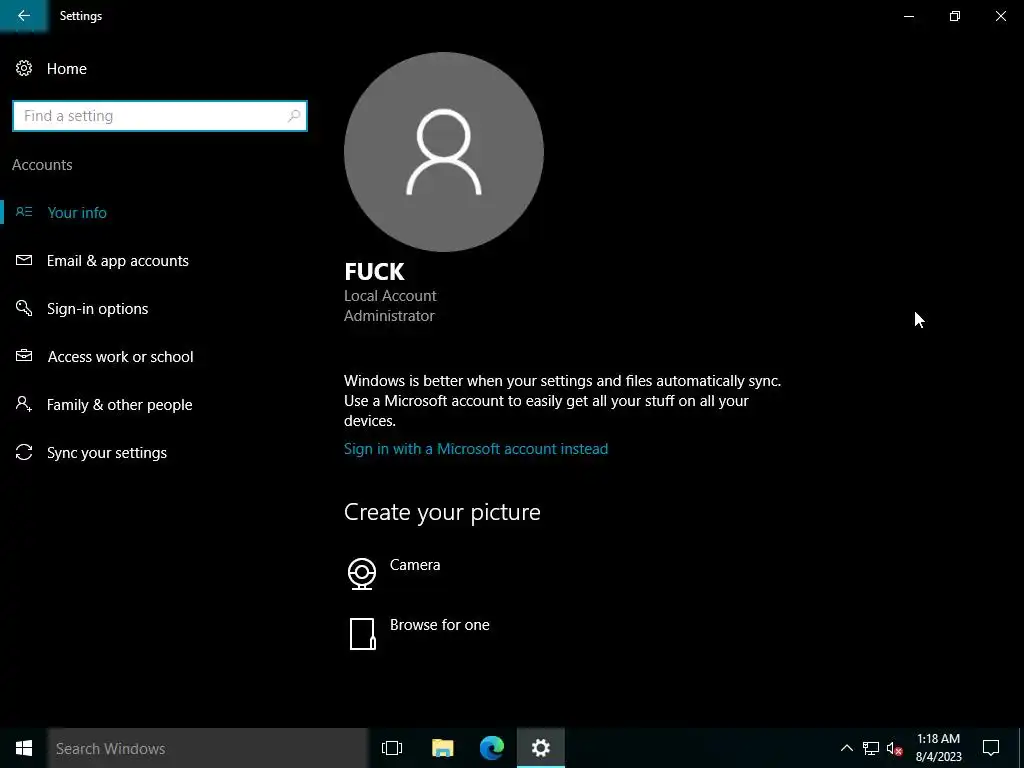Image resolution: width=1024 pixels, height=768 pixels.
Task: Open Family & other people
Action: coord(120,404)
